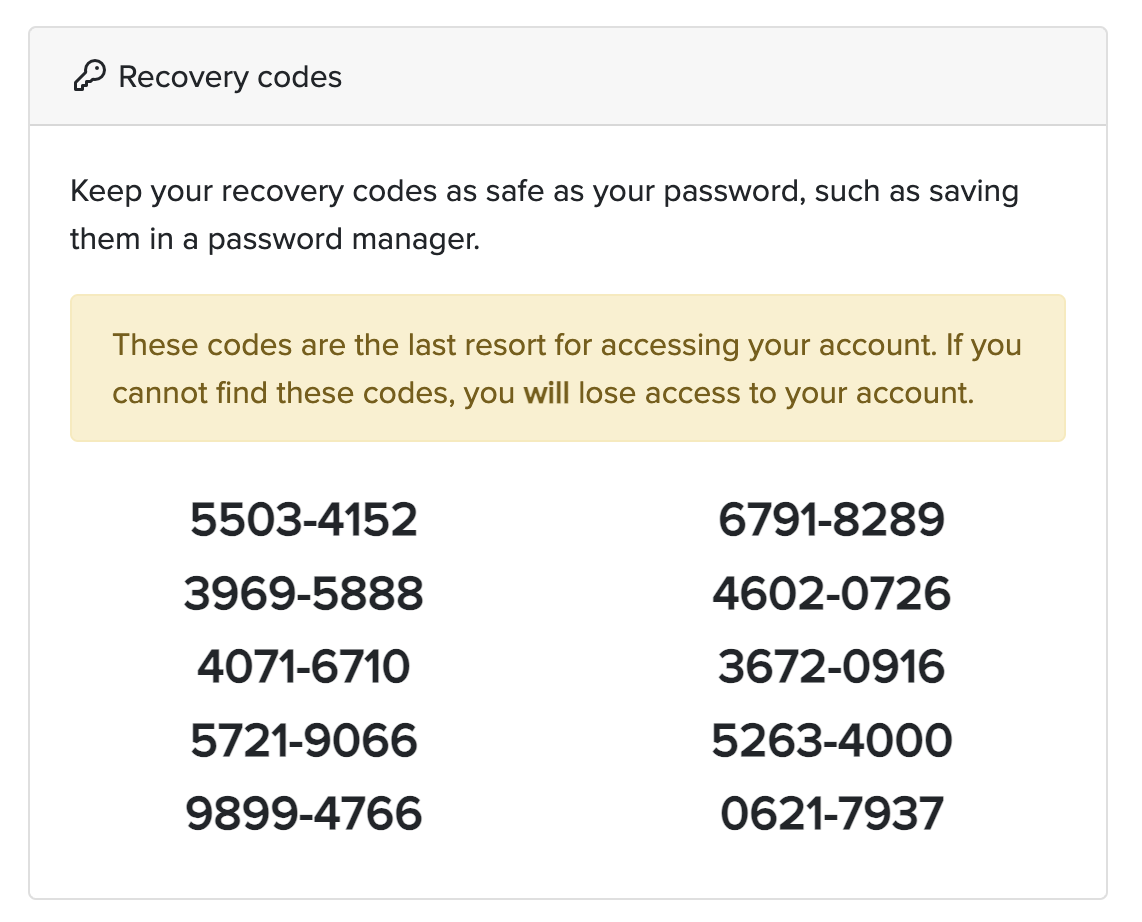Select the warning text about losing account access
The width and height of the screenshot is (1142, 922).
point(566,345)
